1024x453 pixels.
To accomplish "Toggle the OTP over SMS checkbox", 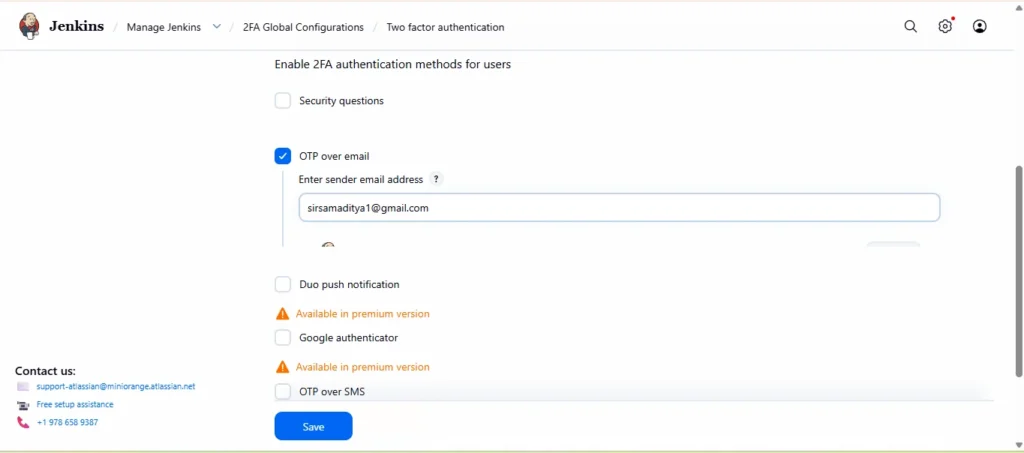I will (283, 392).
